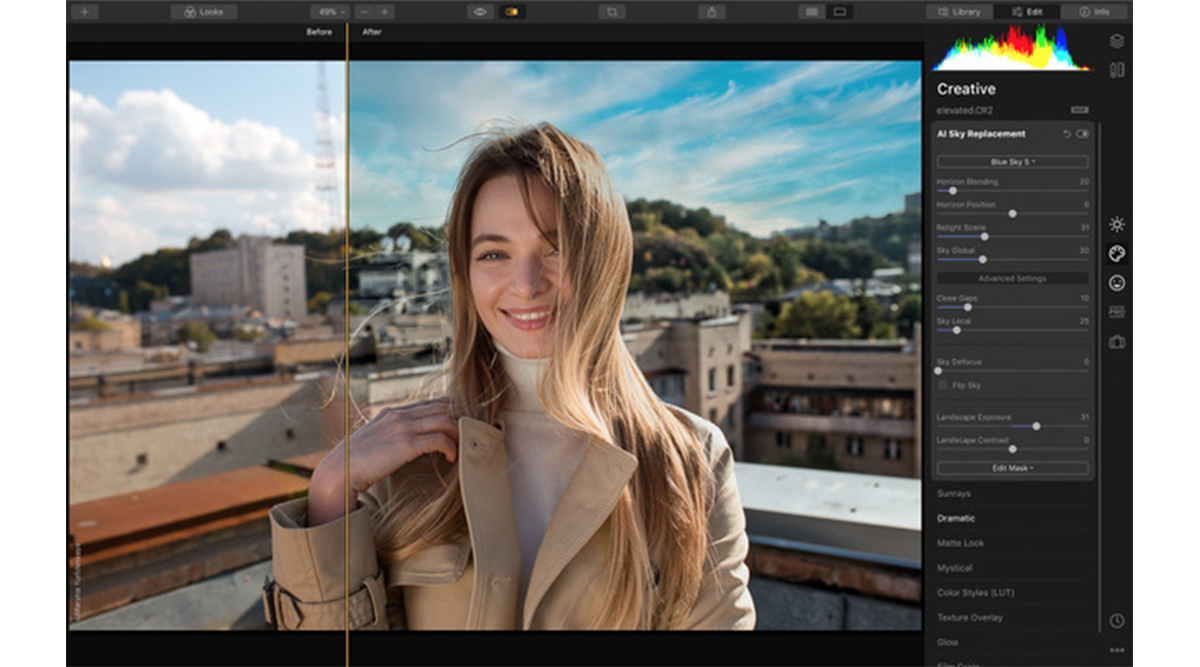Open the Portrait face tools icon
This screenshot has height=667, width=1200.
pyautogui.click(x=1117, y=283)
